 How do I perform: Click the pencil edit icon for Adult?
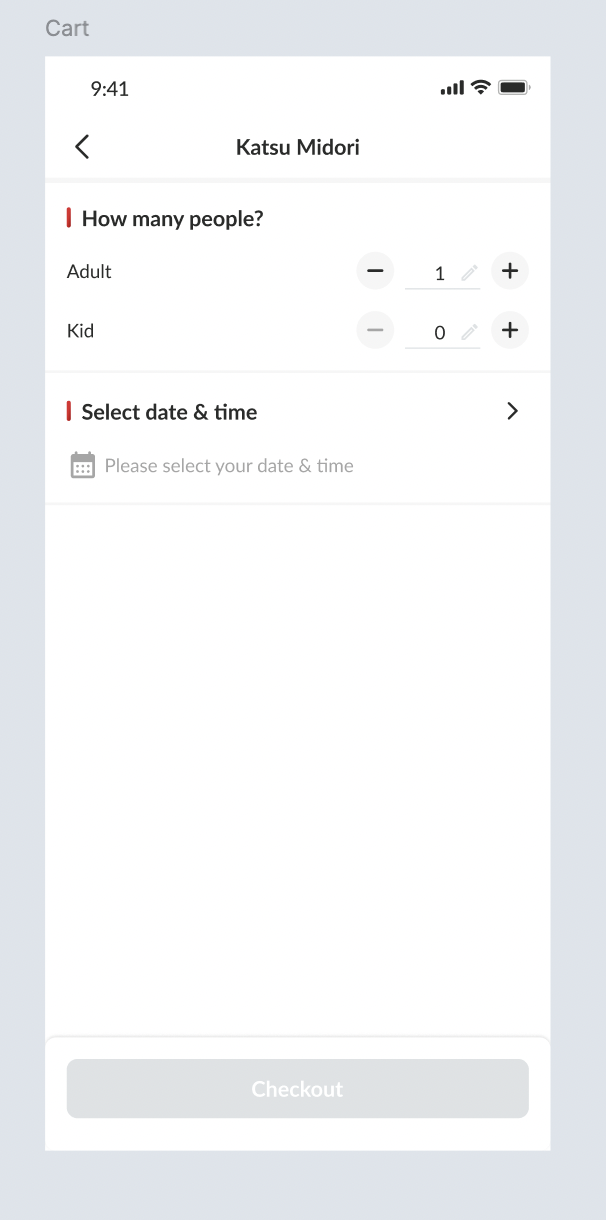(469, 273)
